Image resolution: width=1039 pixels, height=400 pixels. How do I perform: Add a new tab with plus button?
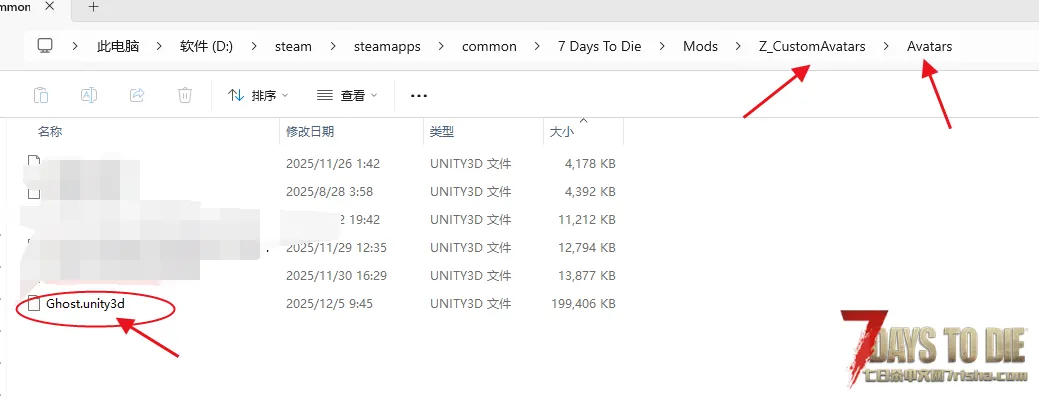point(94,6)
